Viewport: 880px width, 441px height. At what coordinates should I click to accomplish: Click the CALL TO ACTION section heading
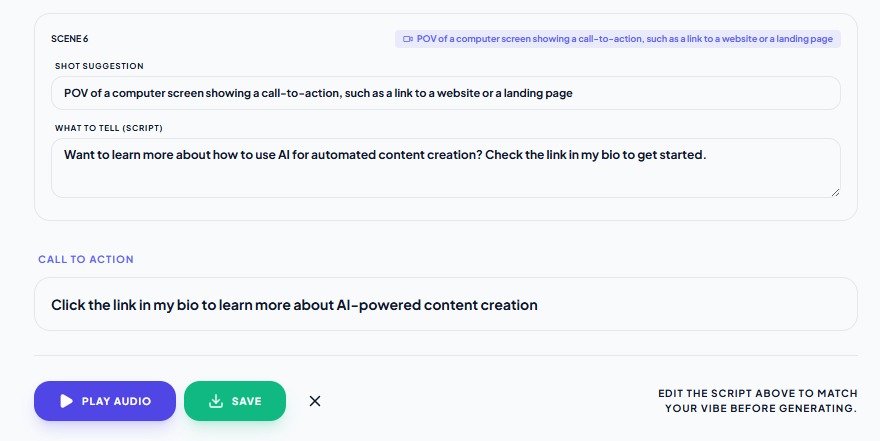click(x=86, y=259)
